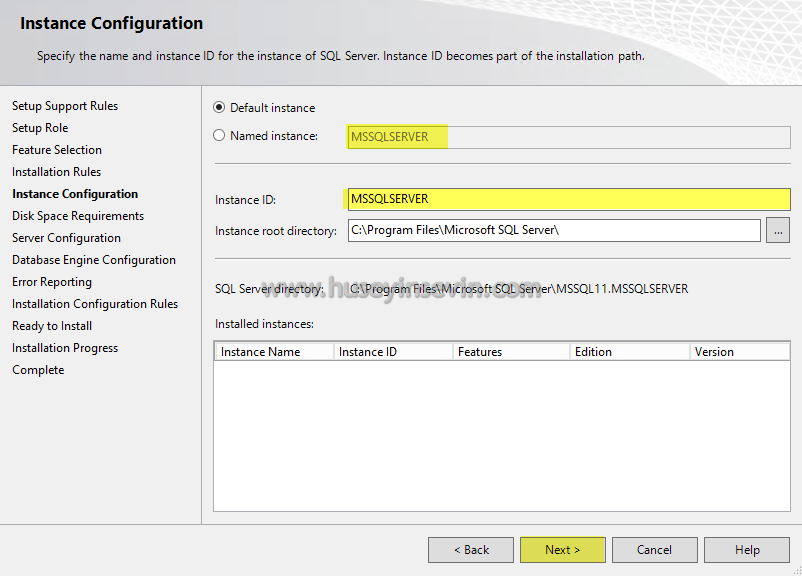Sort installed instances by Instance Name column
Image resolution: width=802 pixels, height=576 pixels.
274,352
